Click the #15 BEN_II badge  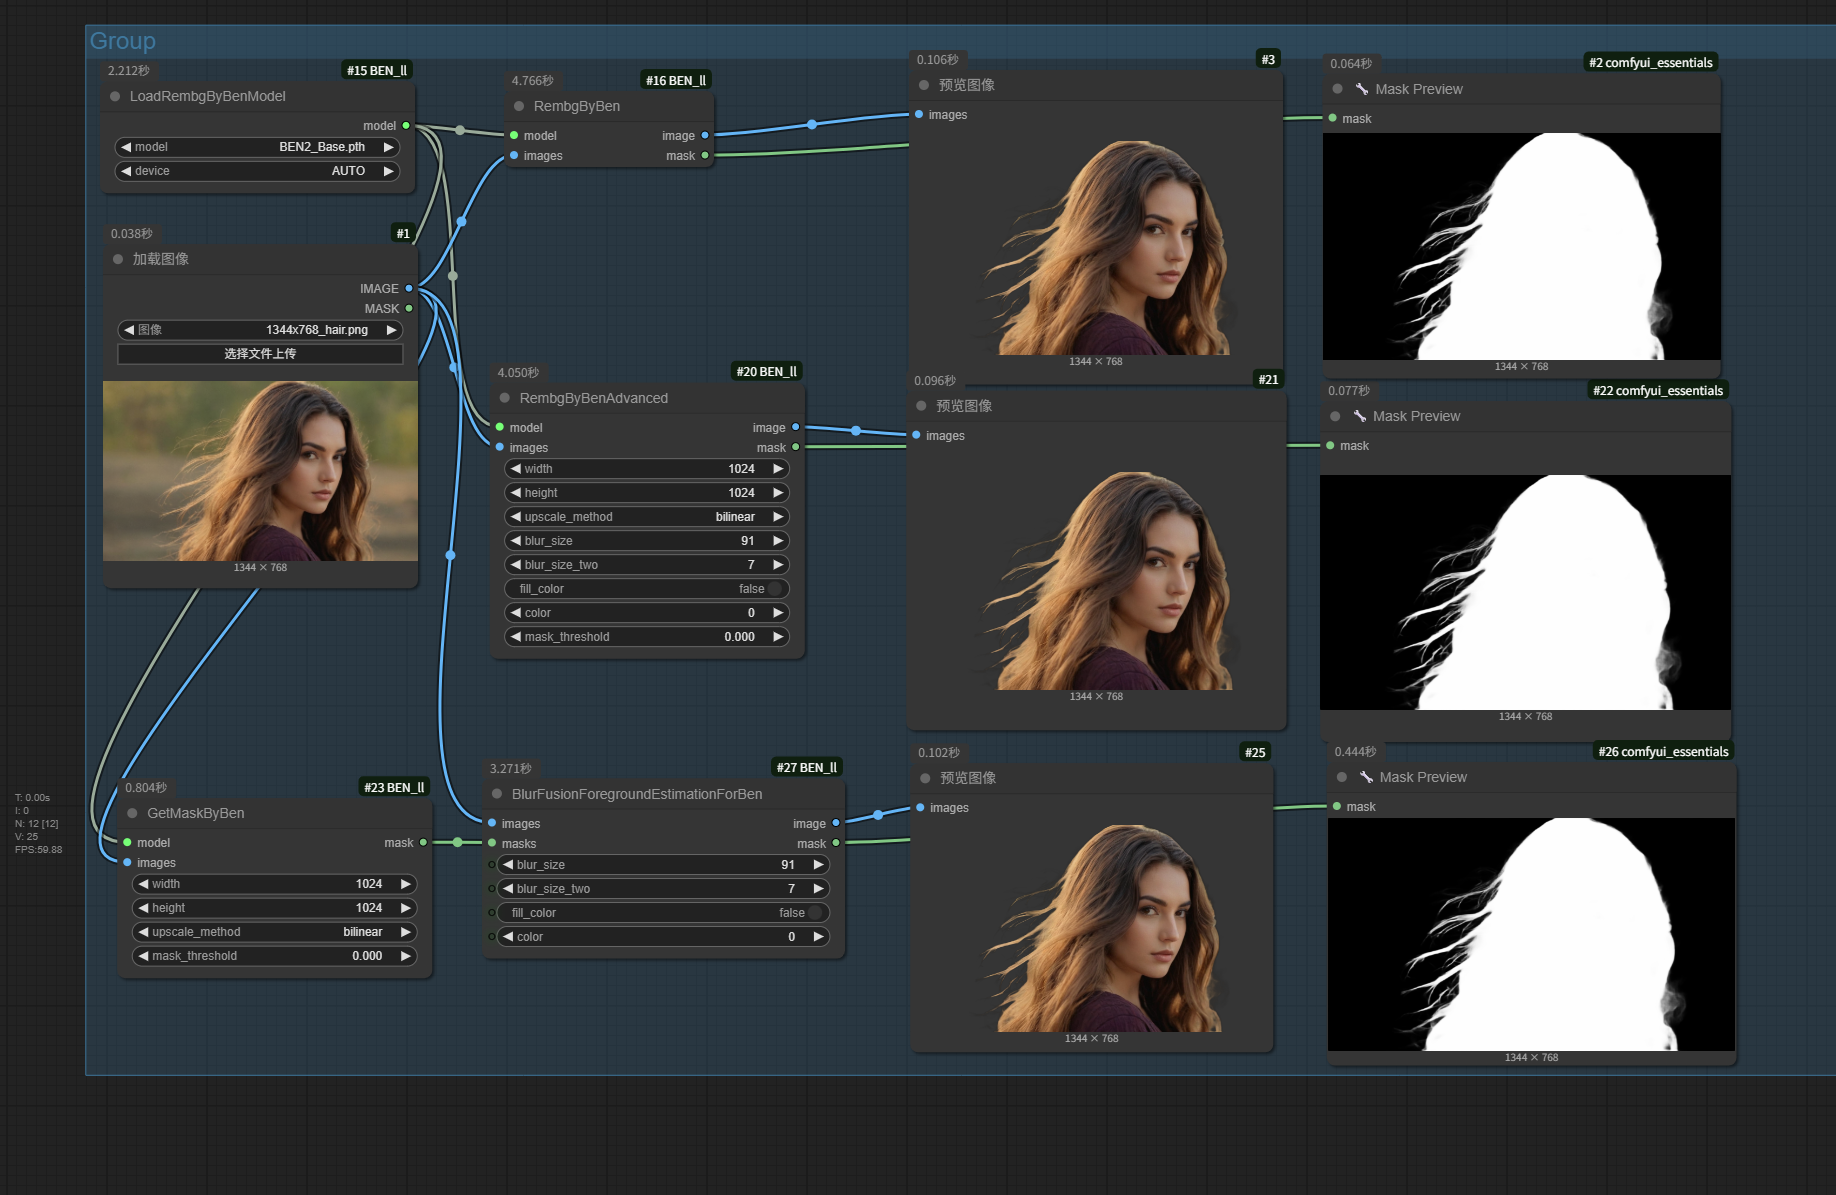tap(377, 71)
